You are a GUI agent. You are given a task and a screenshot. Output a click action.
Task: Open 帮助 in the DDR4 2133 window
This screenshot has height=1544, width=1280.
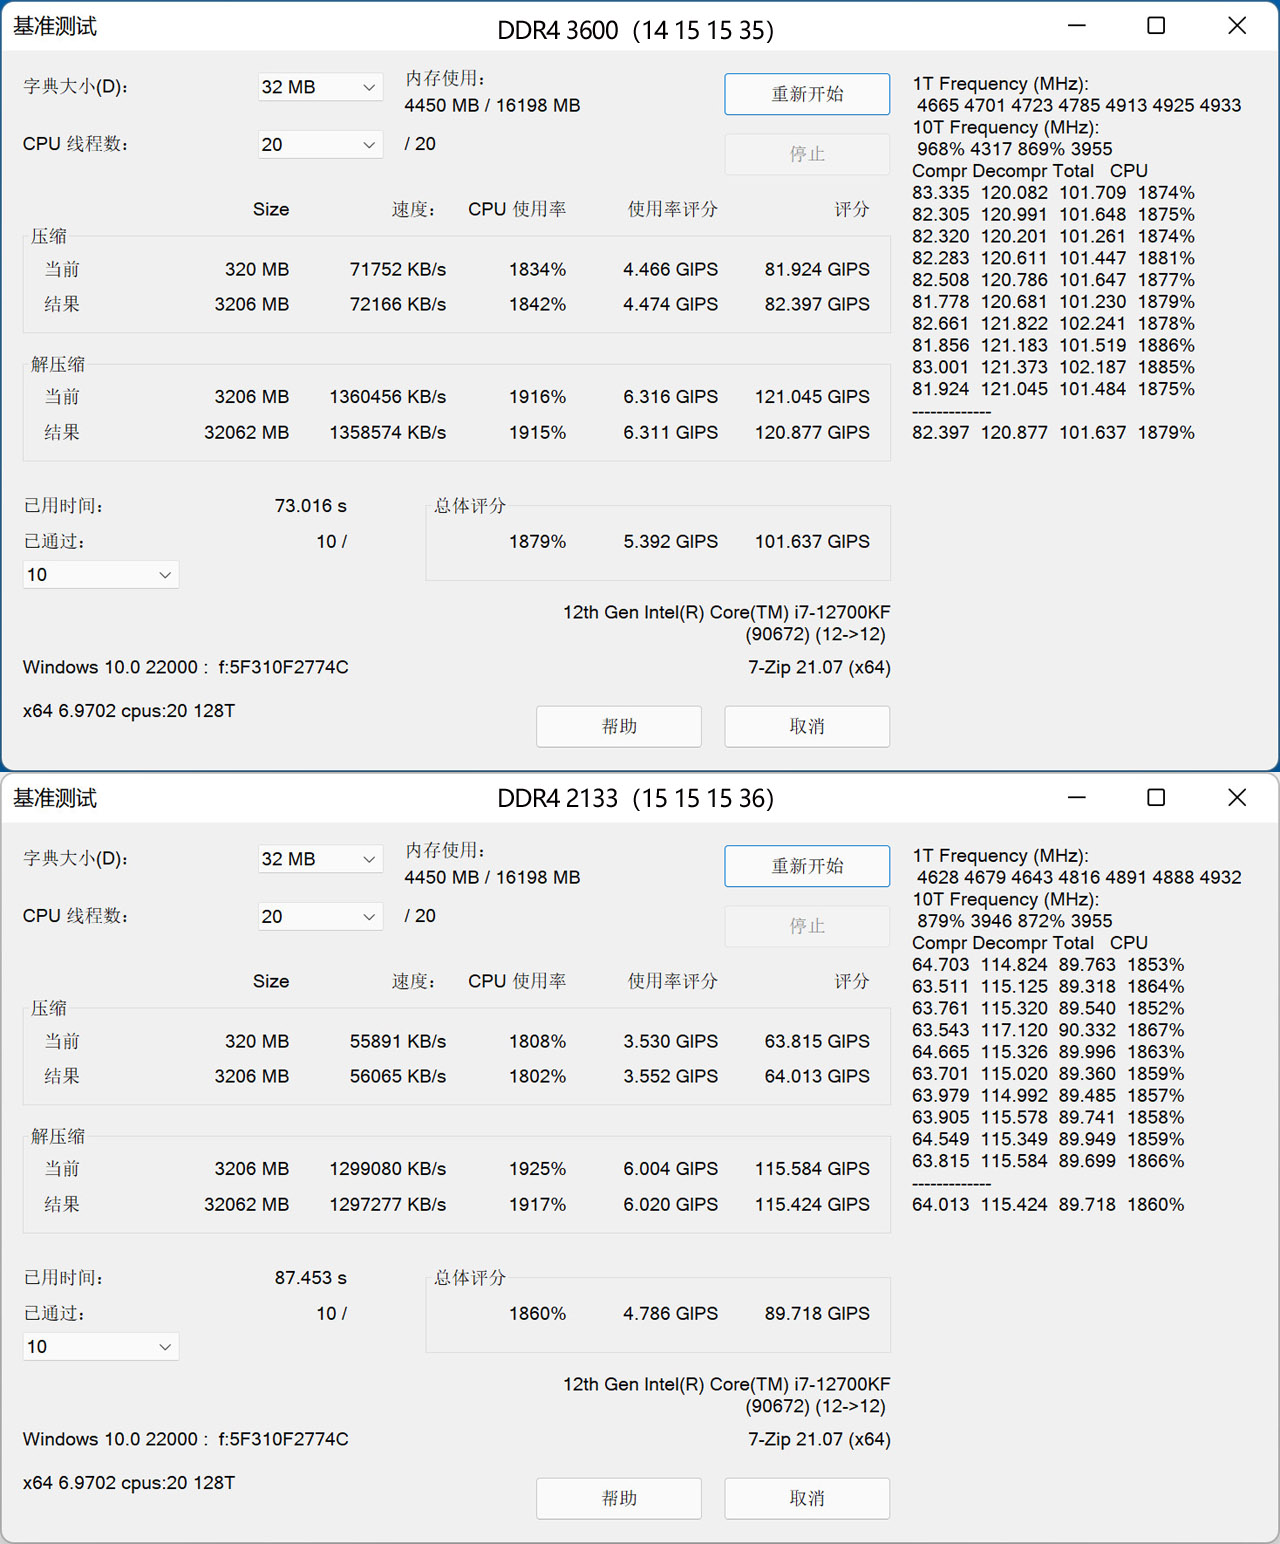(x=618, y=1498)
